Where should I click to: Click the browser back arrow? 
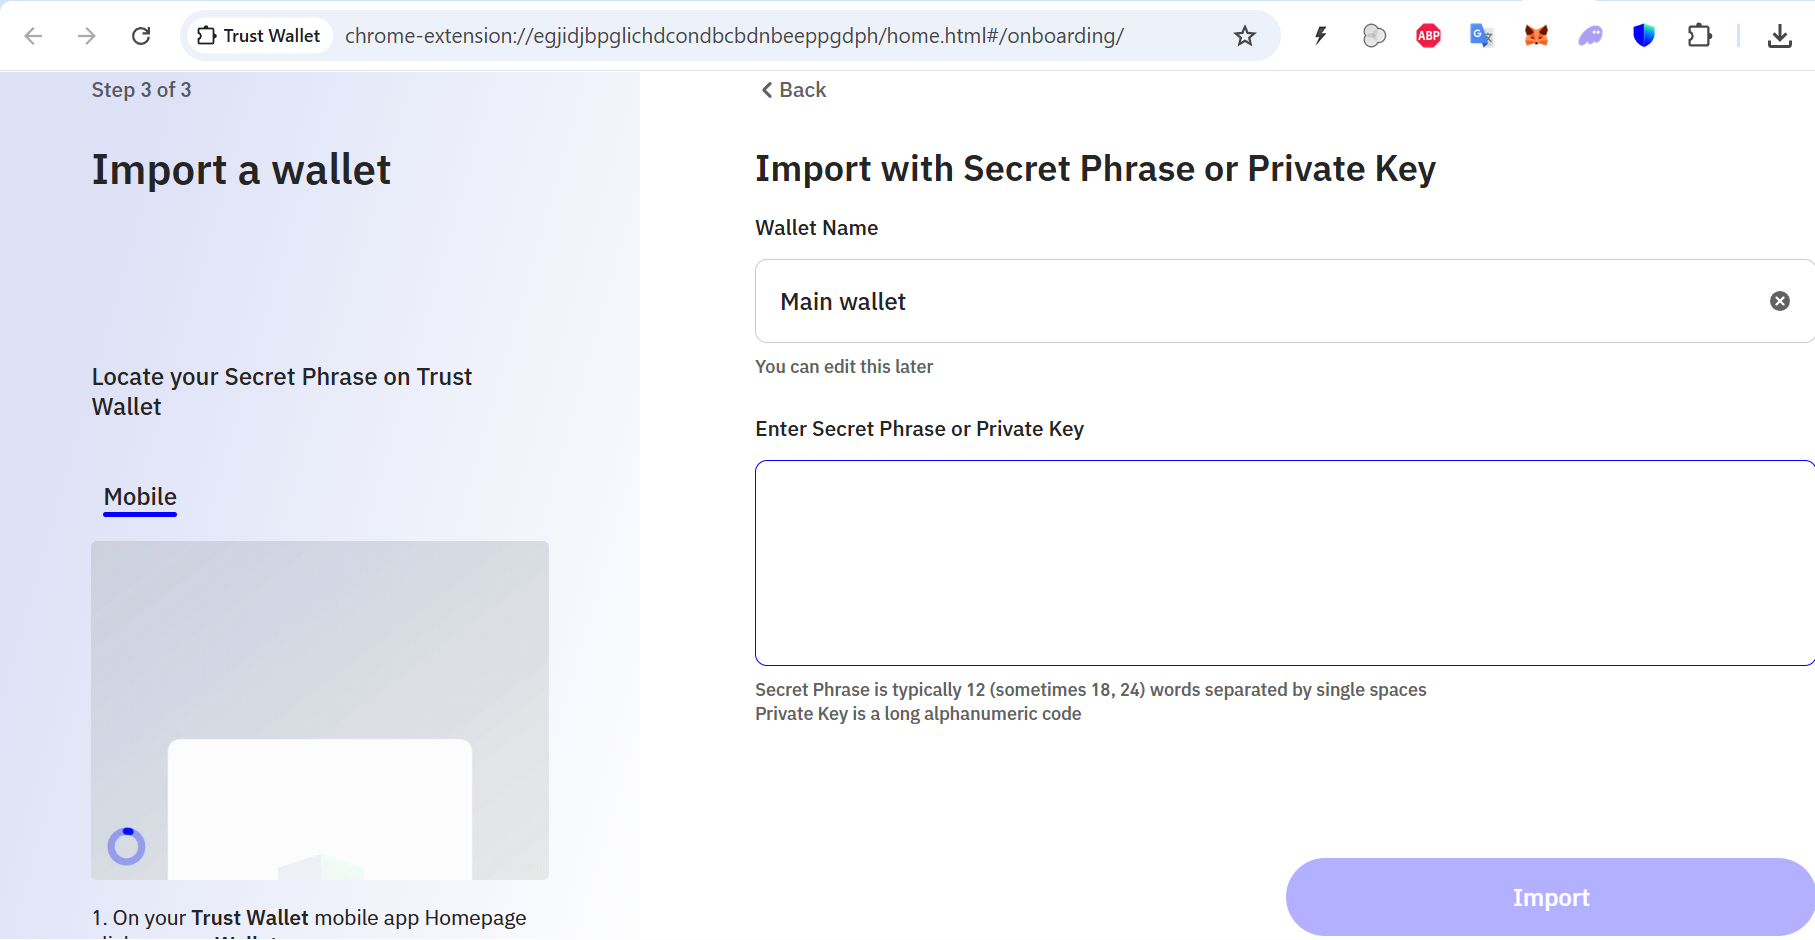coord(33,36)
